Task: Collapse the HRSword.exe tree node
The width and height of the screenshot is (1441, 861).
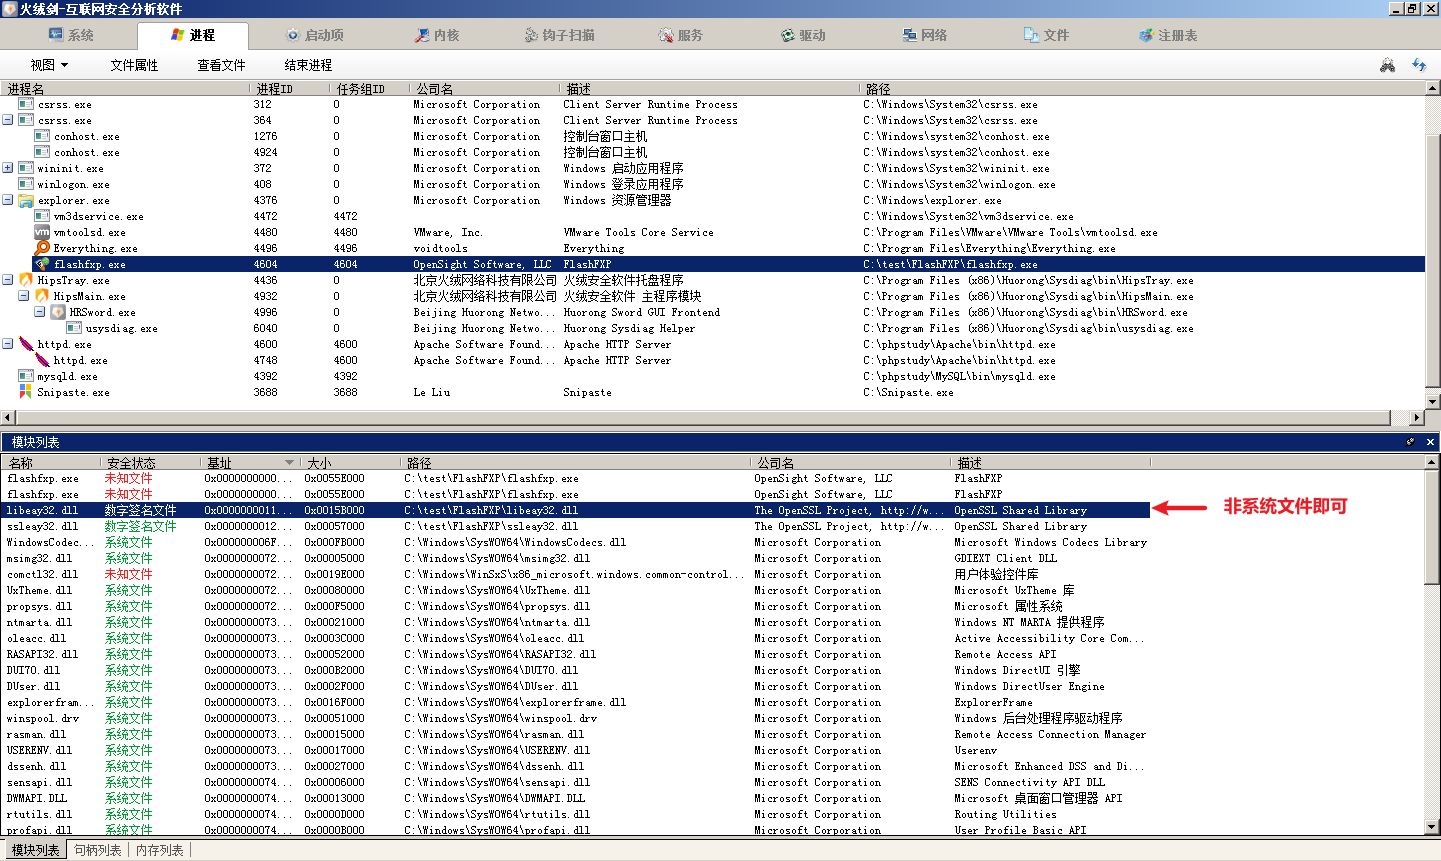Action: 40,312
